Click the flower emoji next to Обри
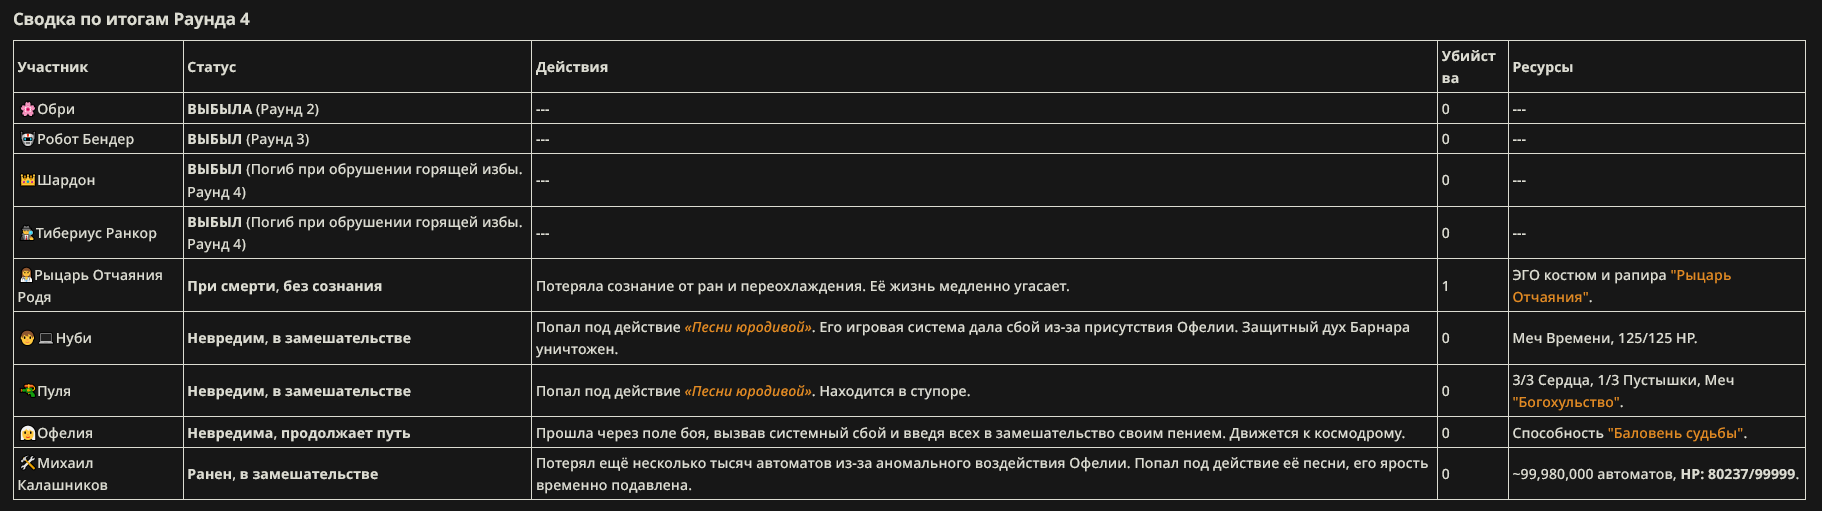Screen dimensions: 1822x511 coord(28,109)
